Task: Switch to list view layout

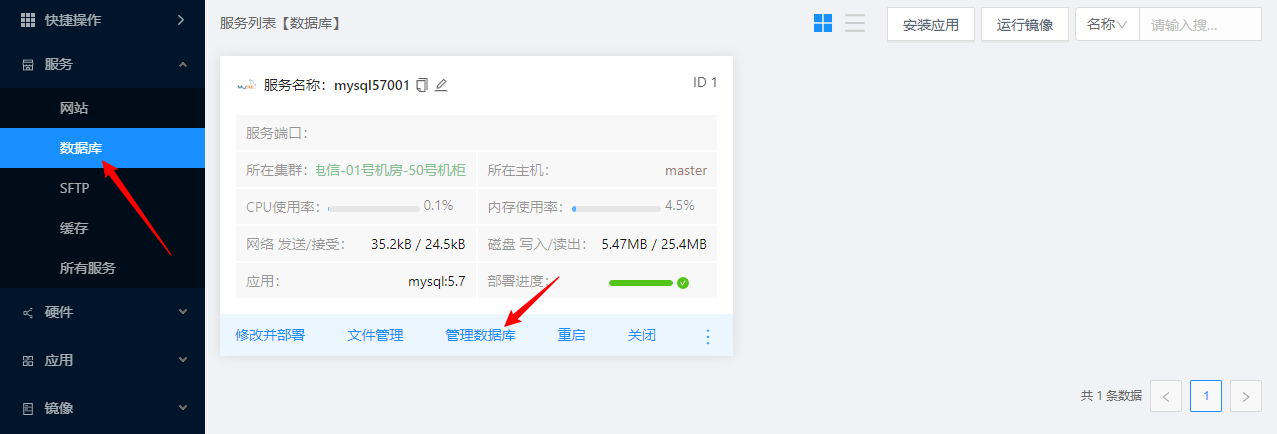Action: click(855, 23)
